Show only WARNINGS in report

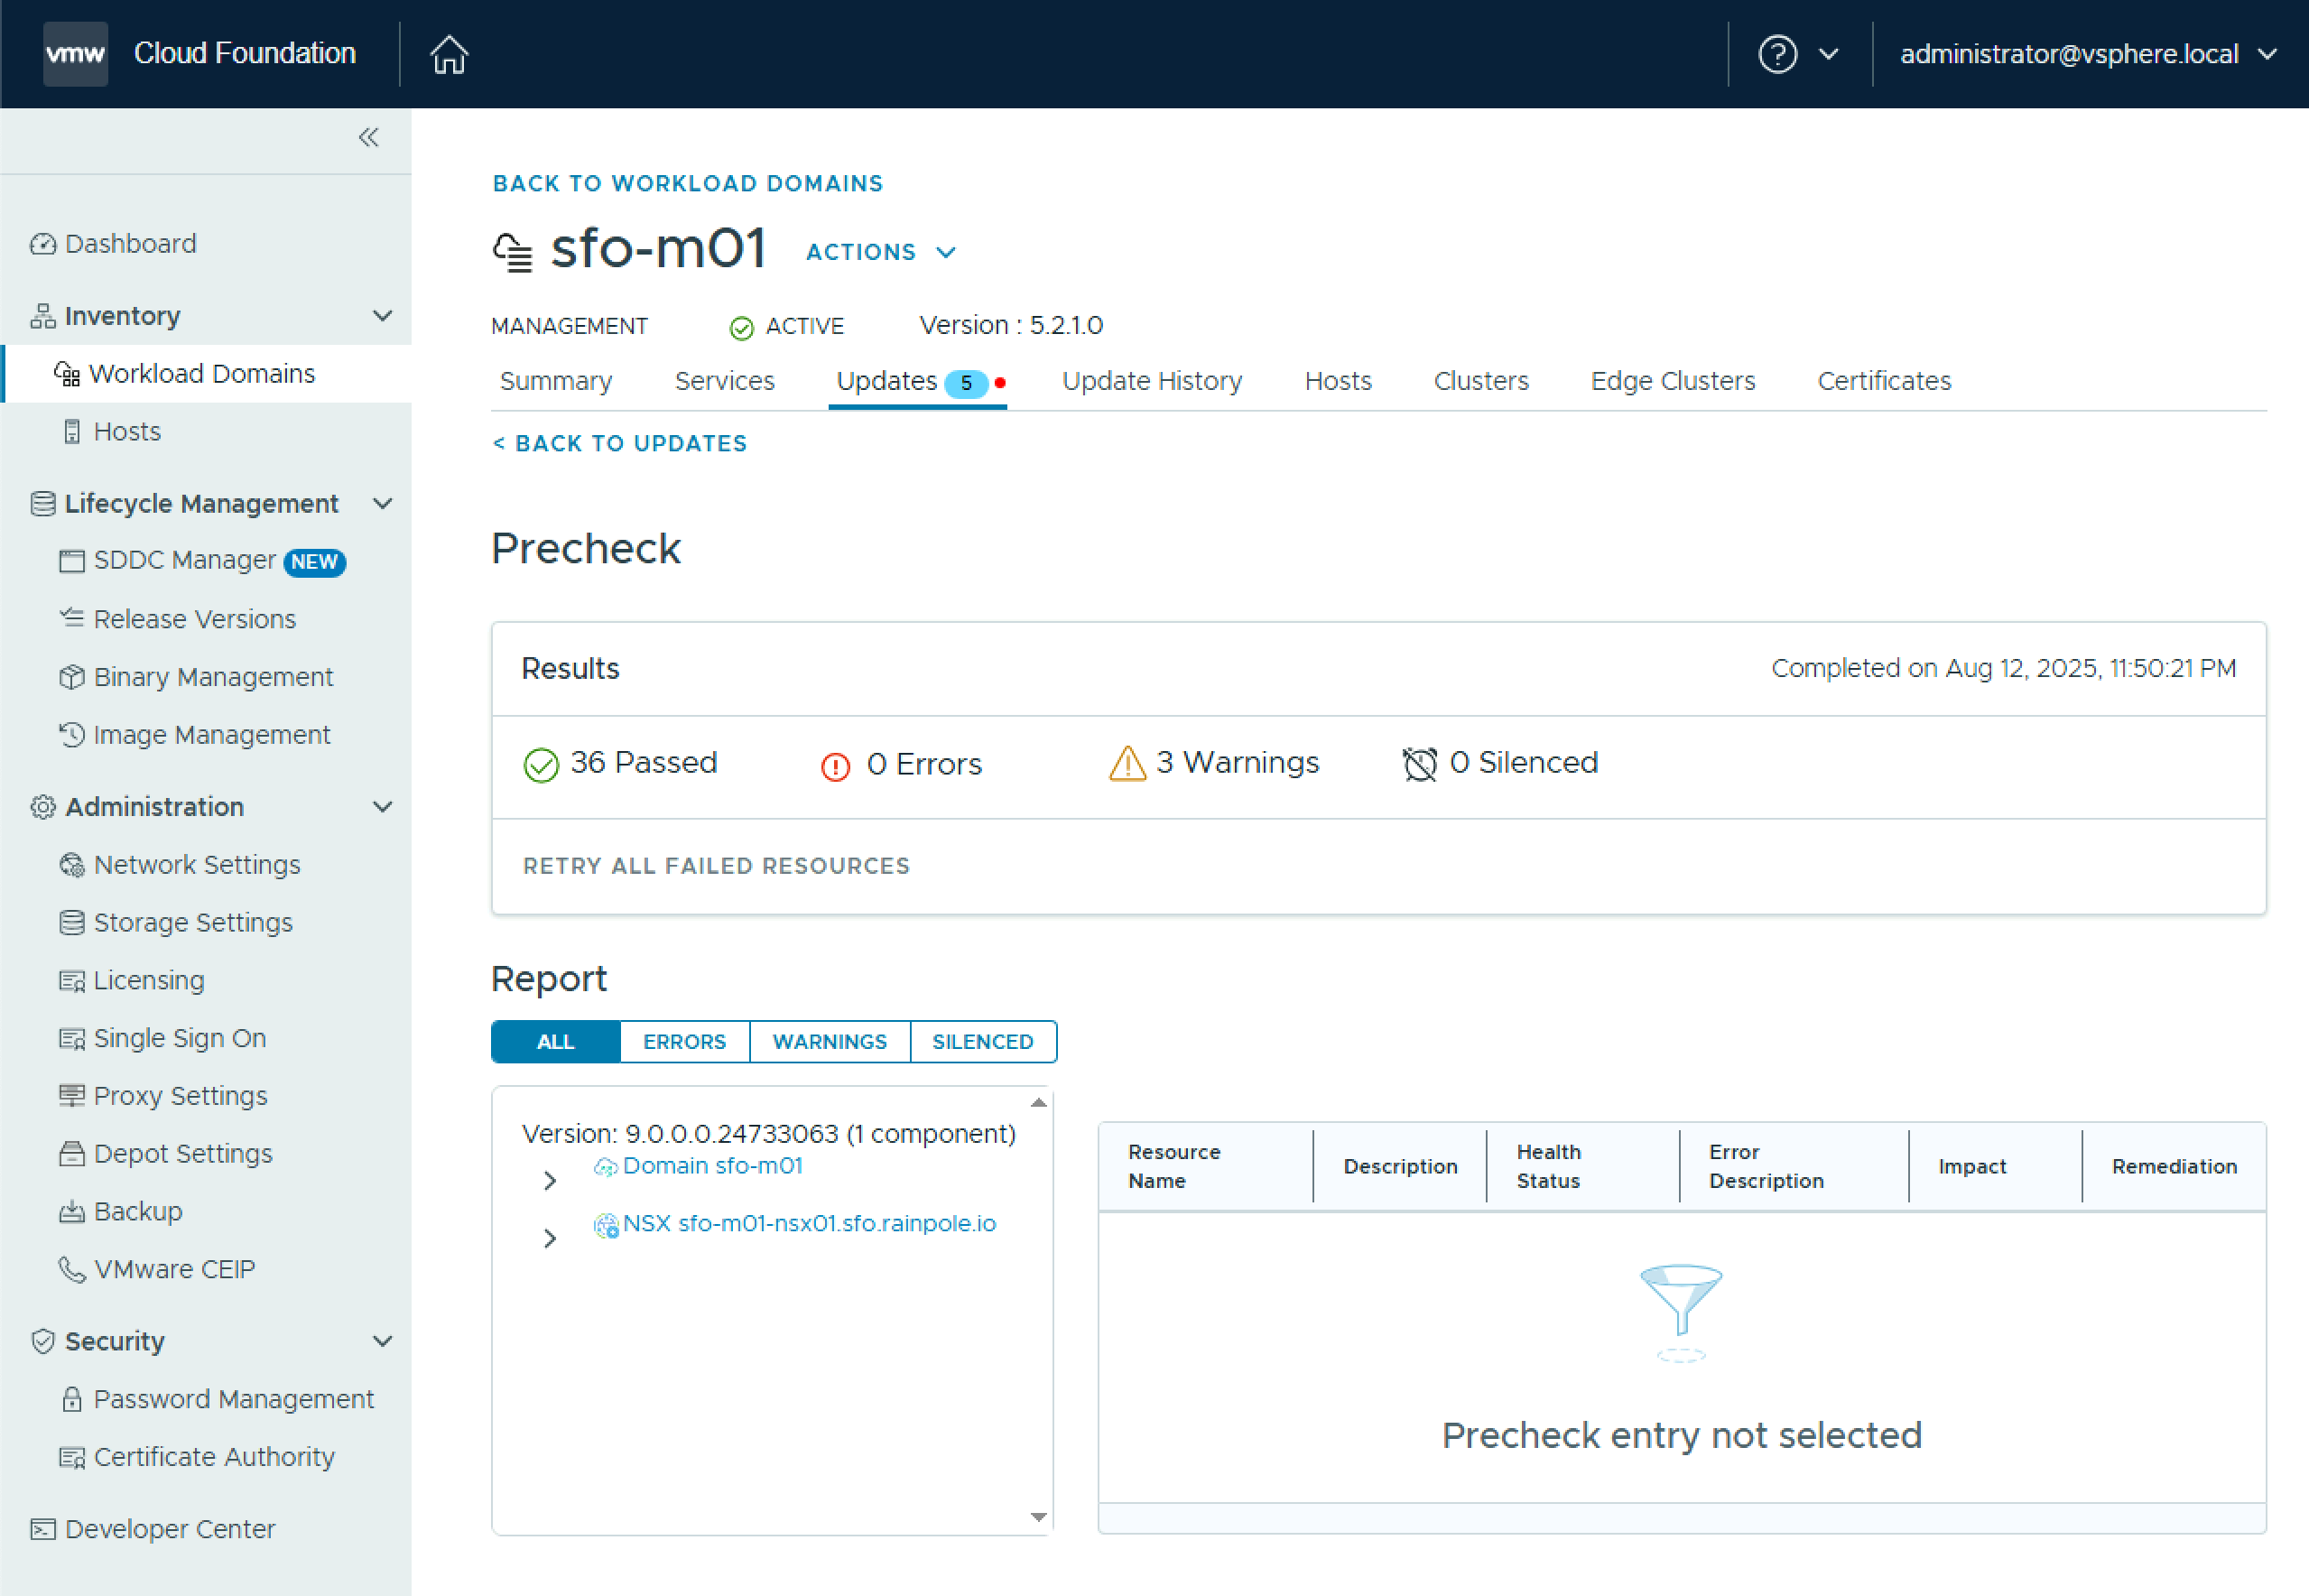pyautogui.click(x=829, y=1041)
